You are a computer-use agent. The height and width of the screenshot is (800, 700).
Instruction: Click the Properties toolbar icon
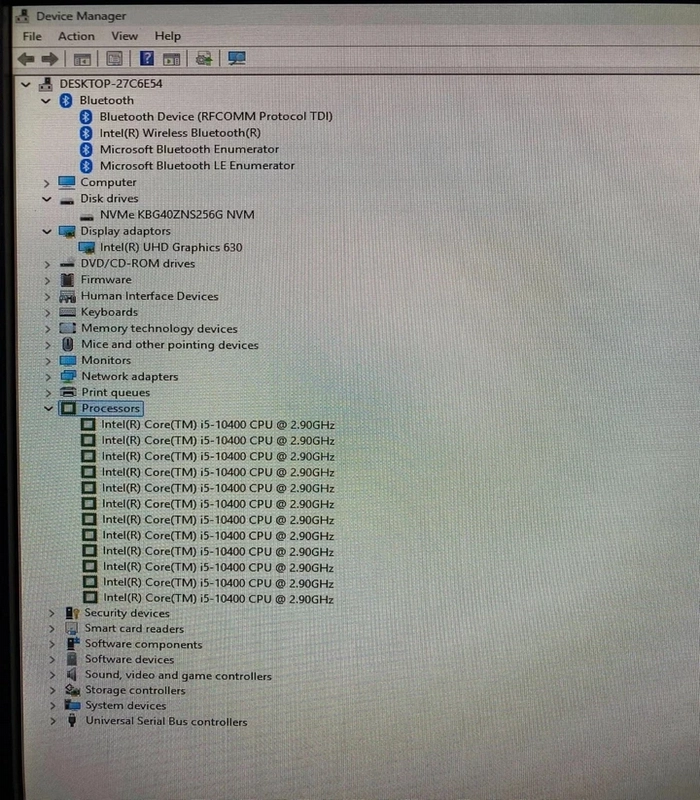click(114, 59)
